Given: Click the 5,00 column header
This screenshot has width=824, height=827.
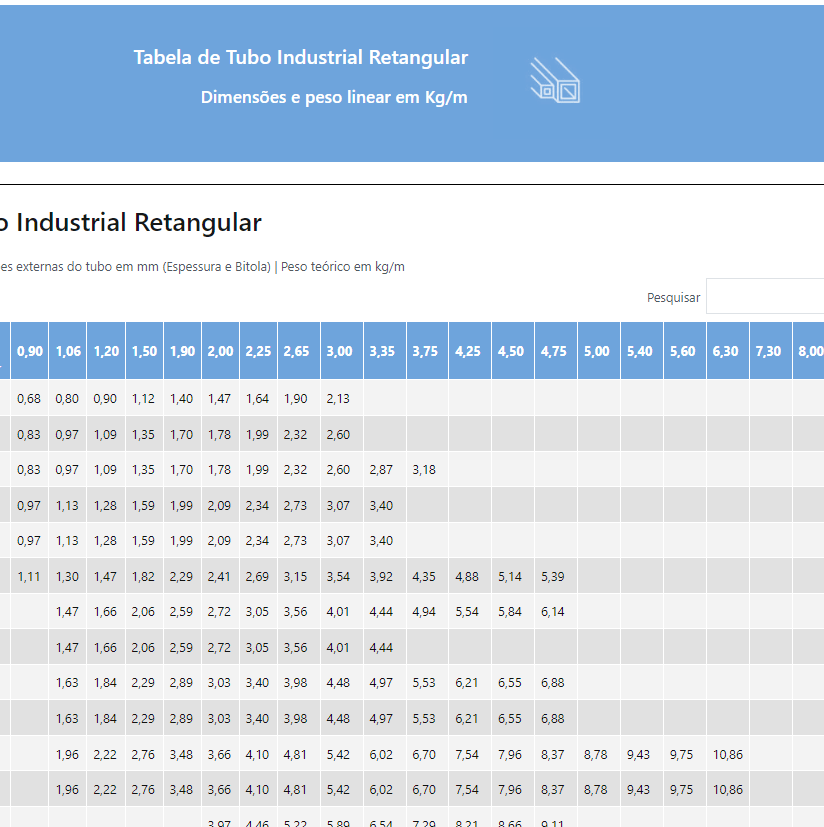Looking at the screenshot, I should tap(596, 351).
